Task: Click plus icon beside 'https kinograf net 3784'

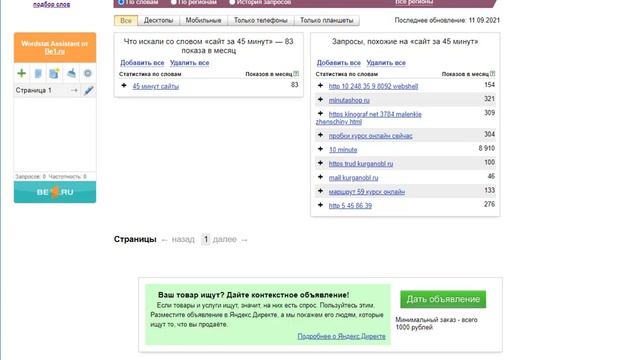Action: pos(320,113)
